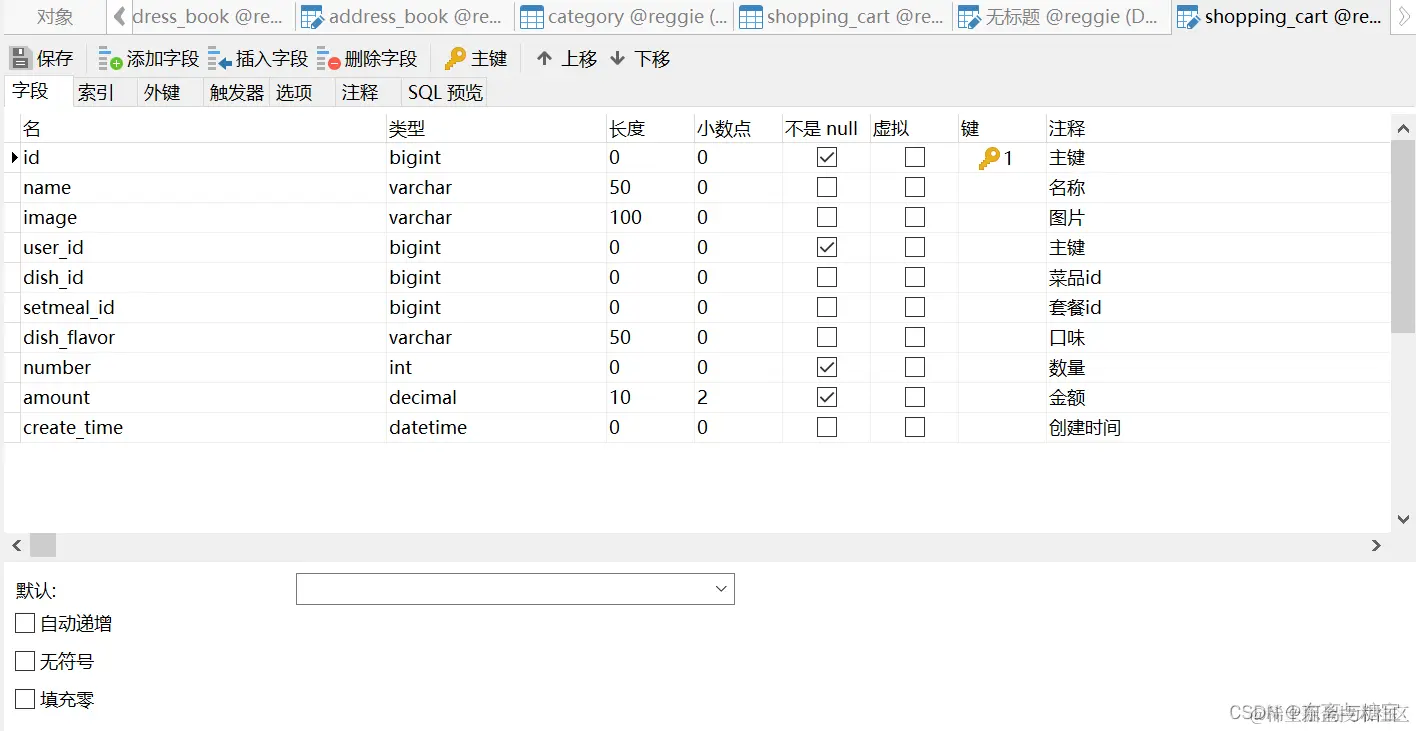Open the category @reggie tab

(624, 17)
